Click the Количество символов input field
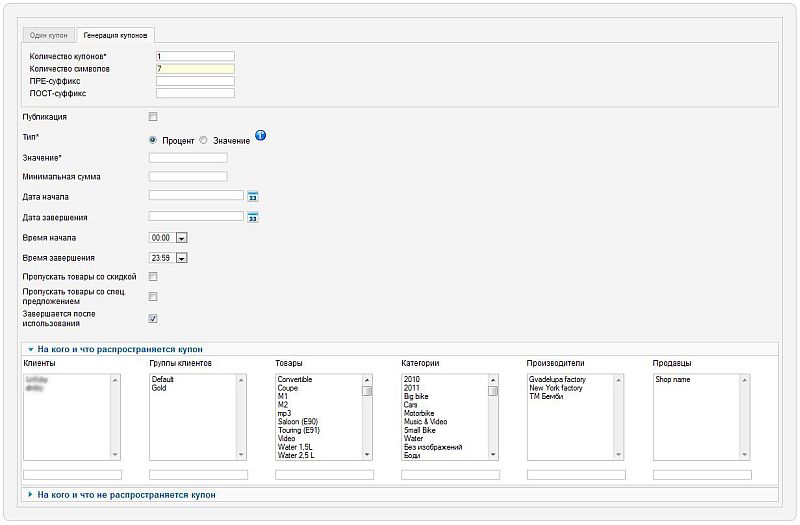Image resolution: width=800 pixels, height=525 pixels. (x=194, y=69)
